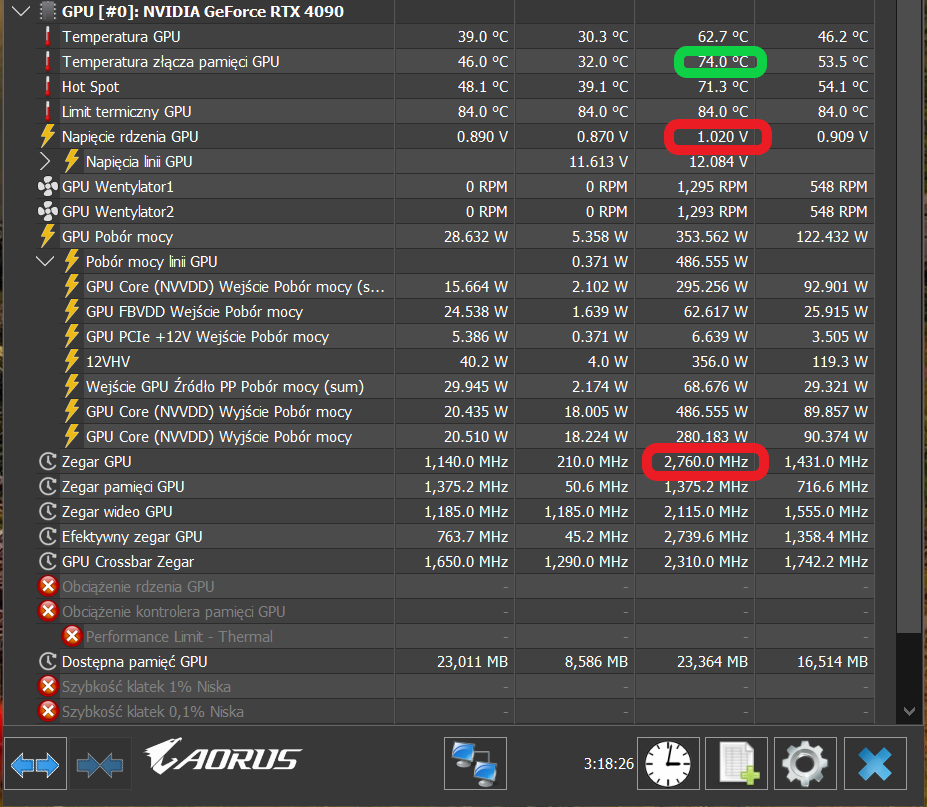Click thermometer icon beside Hot Spot
The image size is (927, 807).
(48, 86)
